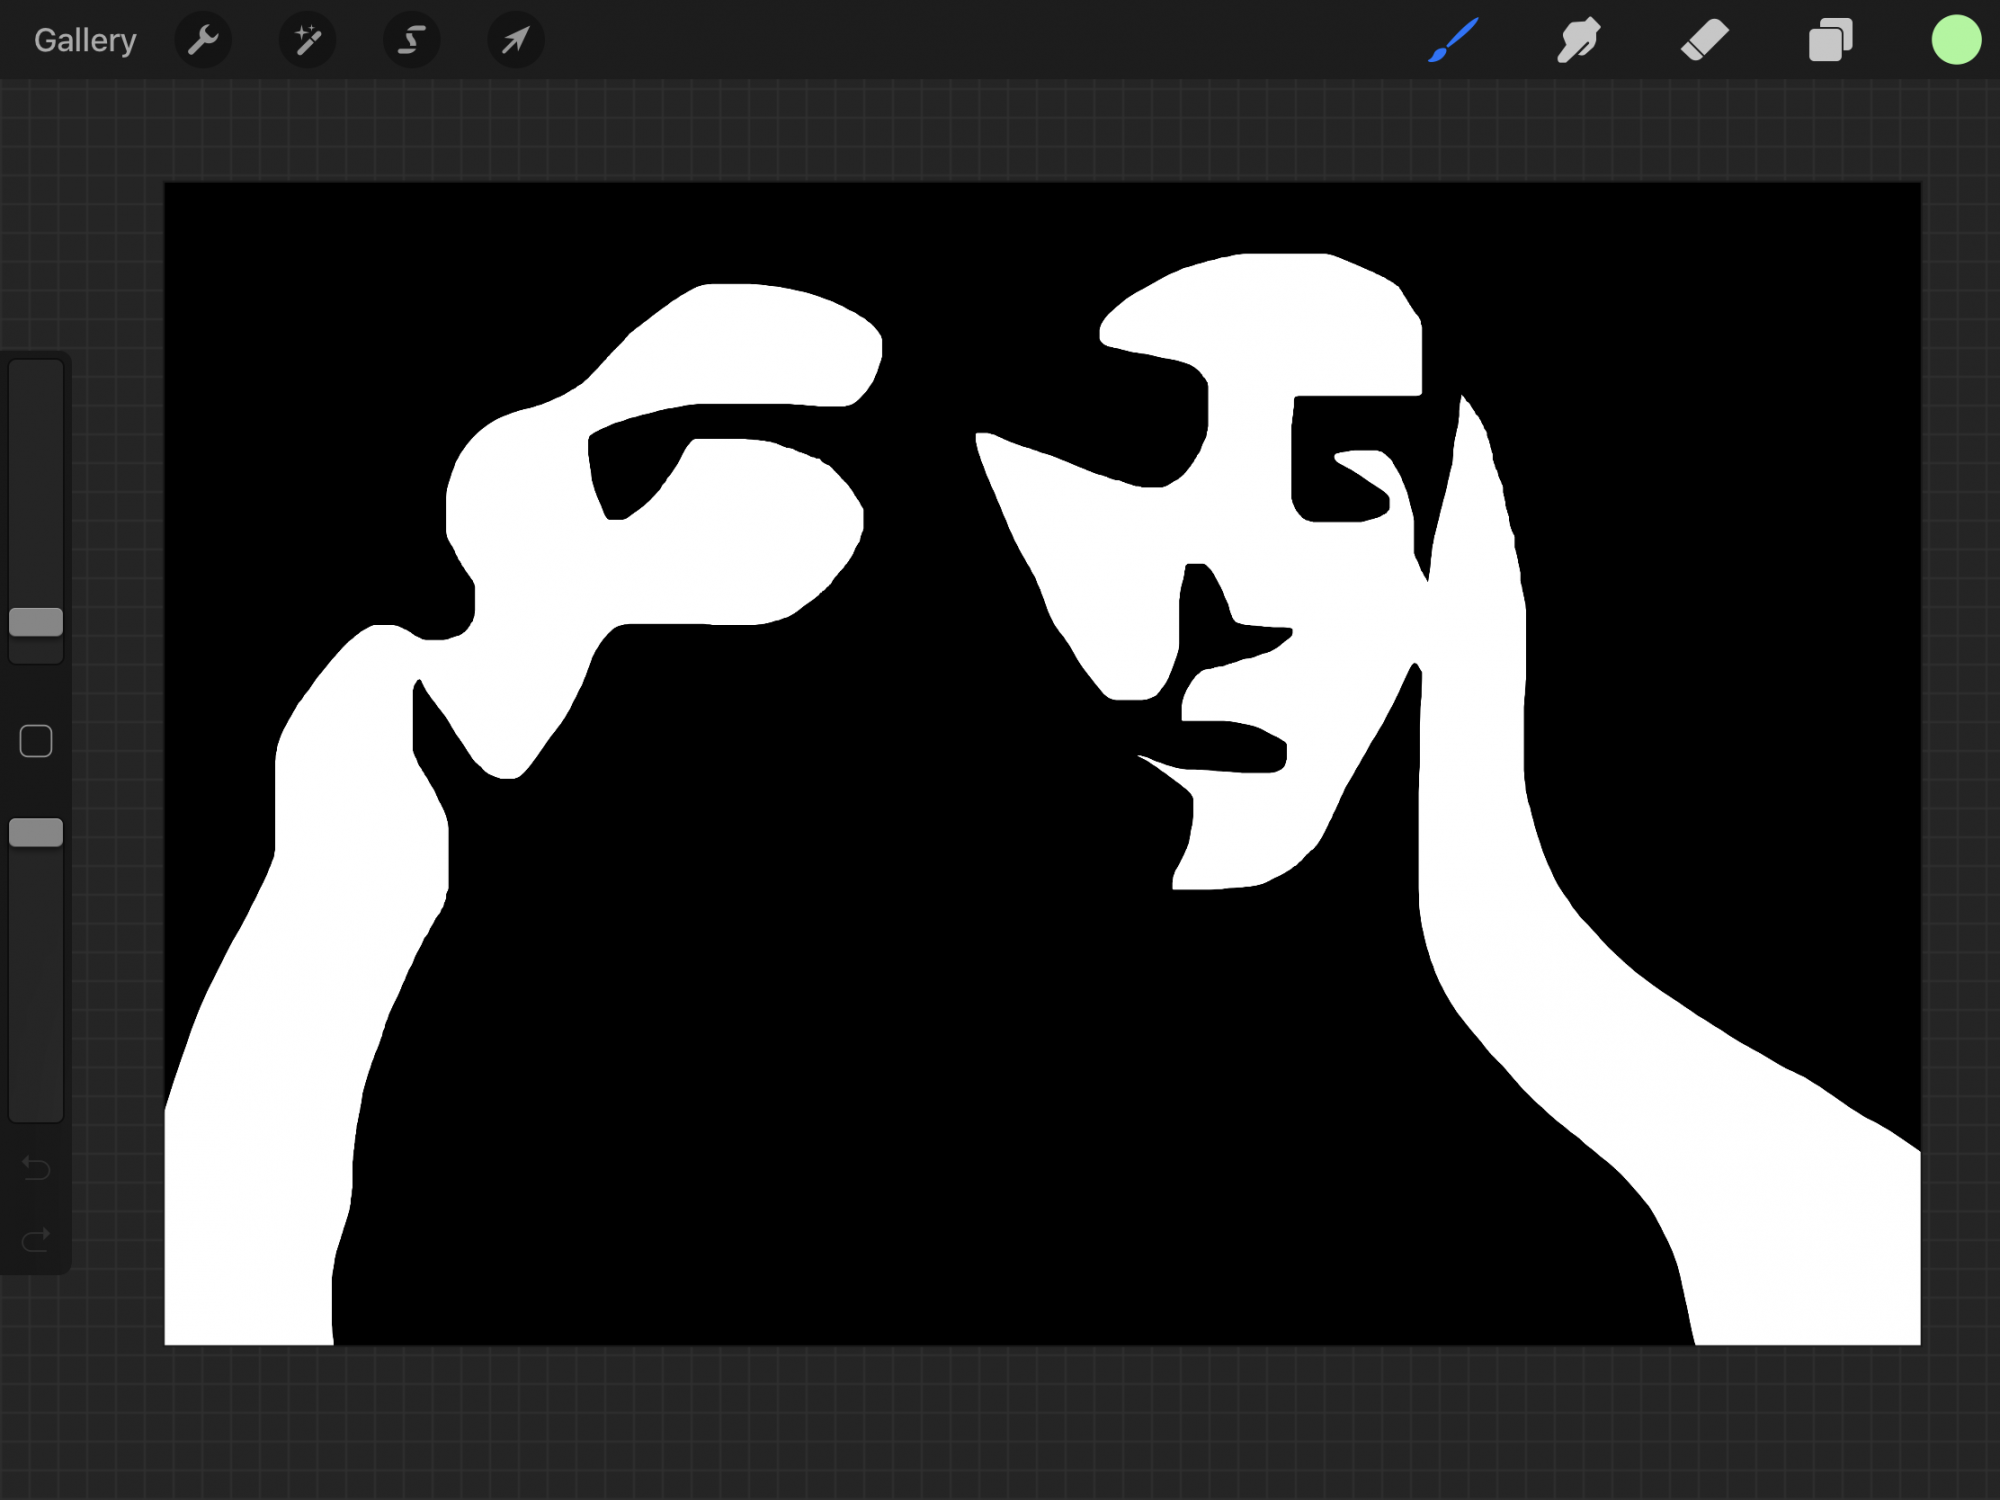Open the Adjustments magic wand menu
Viewport: 2000px width, 1500px height.
307,41
